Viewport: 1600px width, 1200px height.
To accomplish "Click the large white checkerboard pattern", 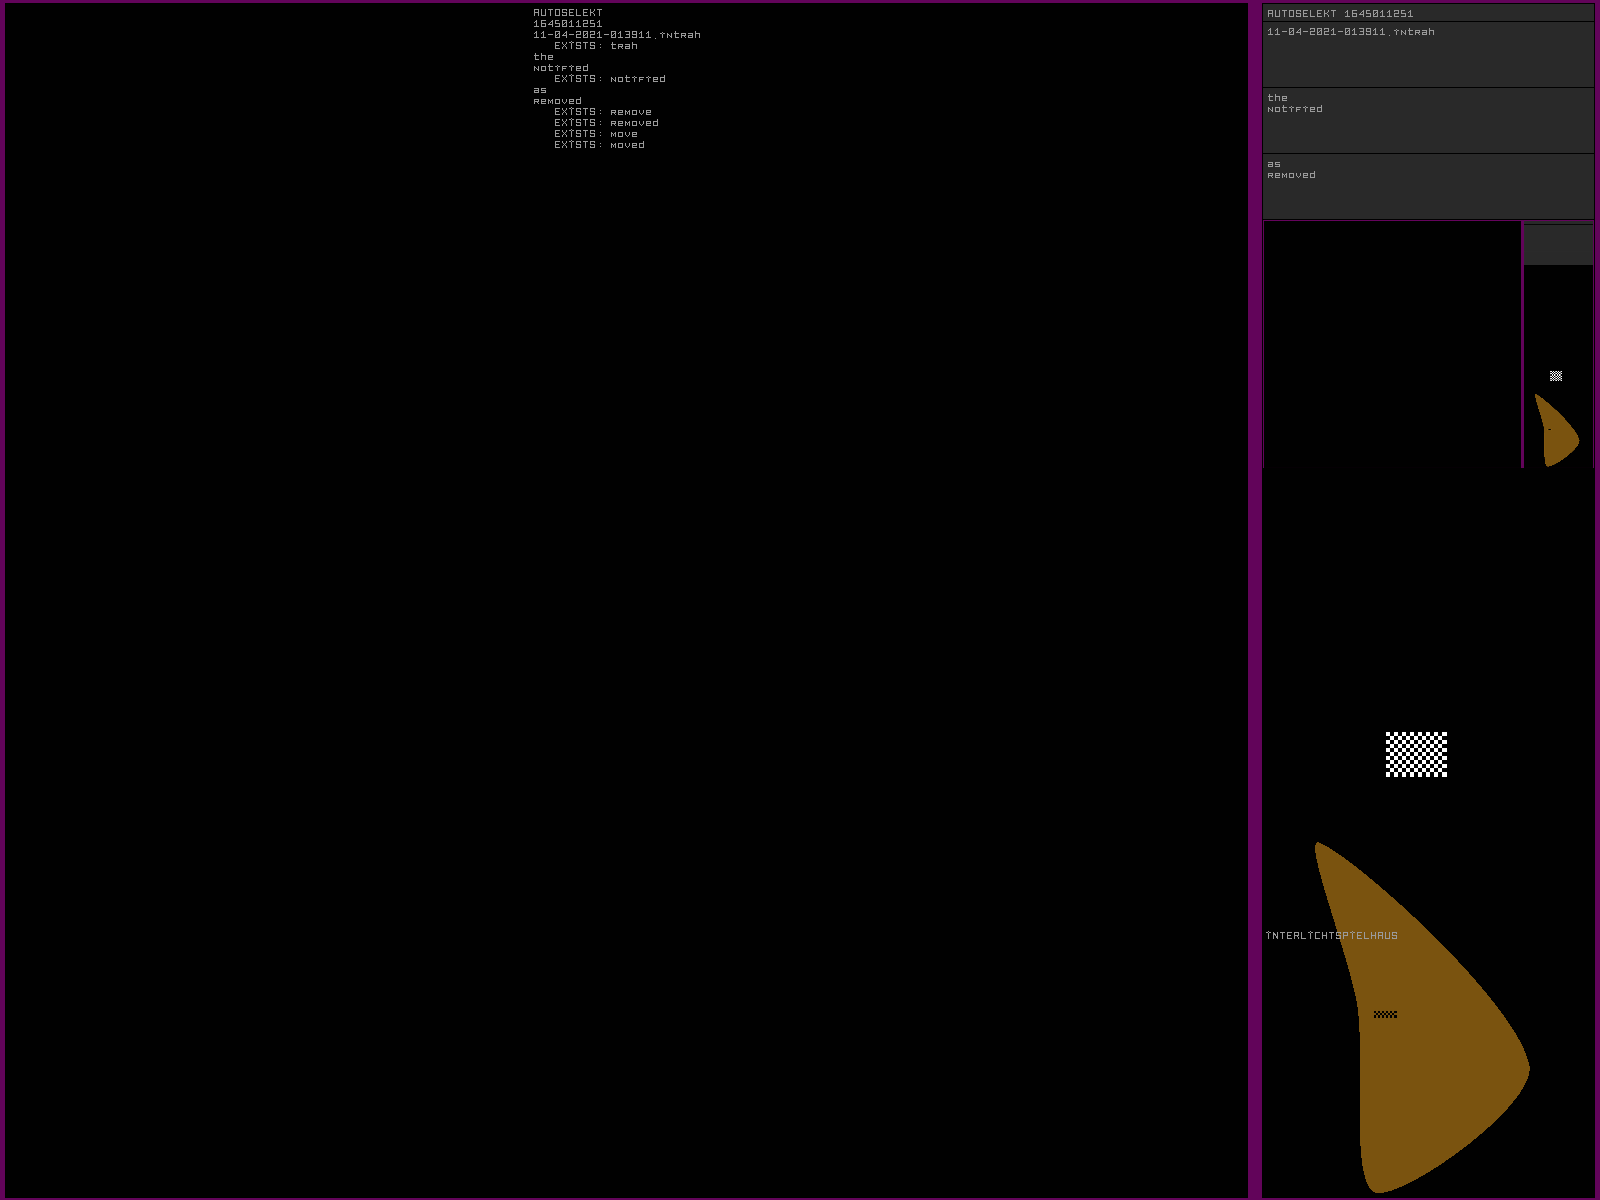I will pyautogui.click(x=1416, y=754).
